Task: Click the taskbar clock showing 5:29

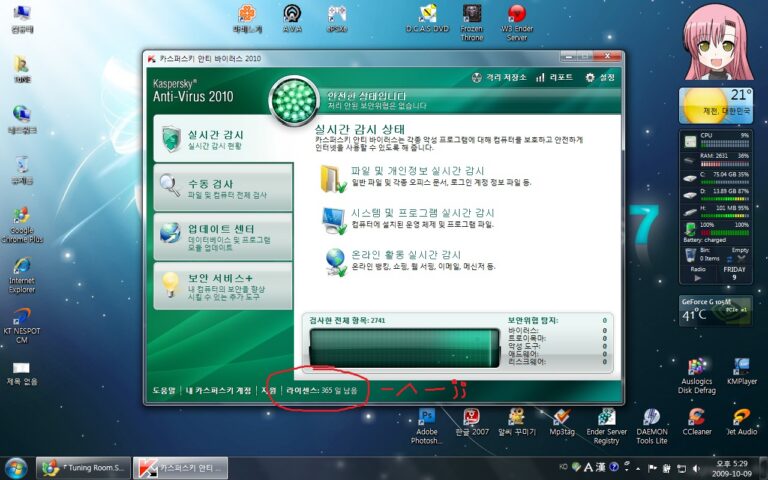Action: coord(732,468)
